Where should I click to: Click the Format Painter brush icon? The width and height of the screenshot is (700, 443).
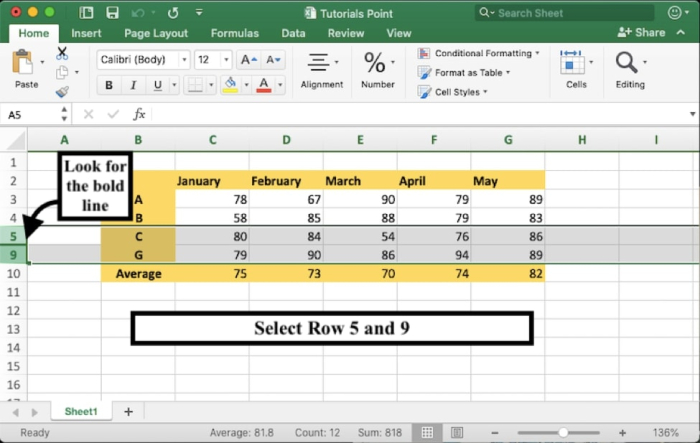coord(62,92)
